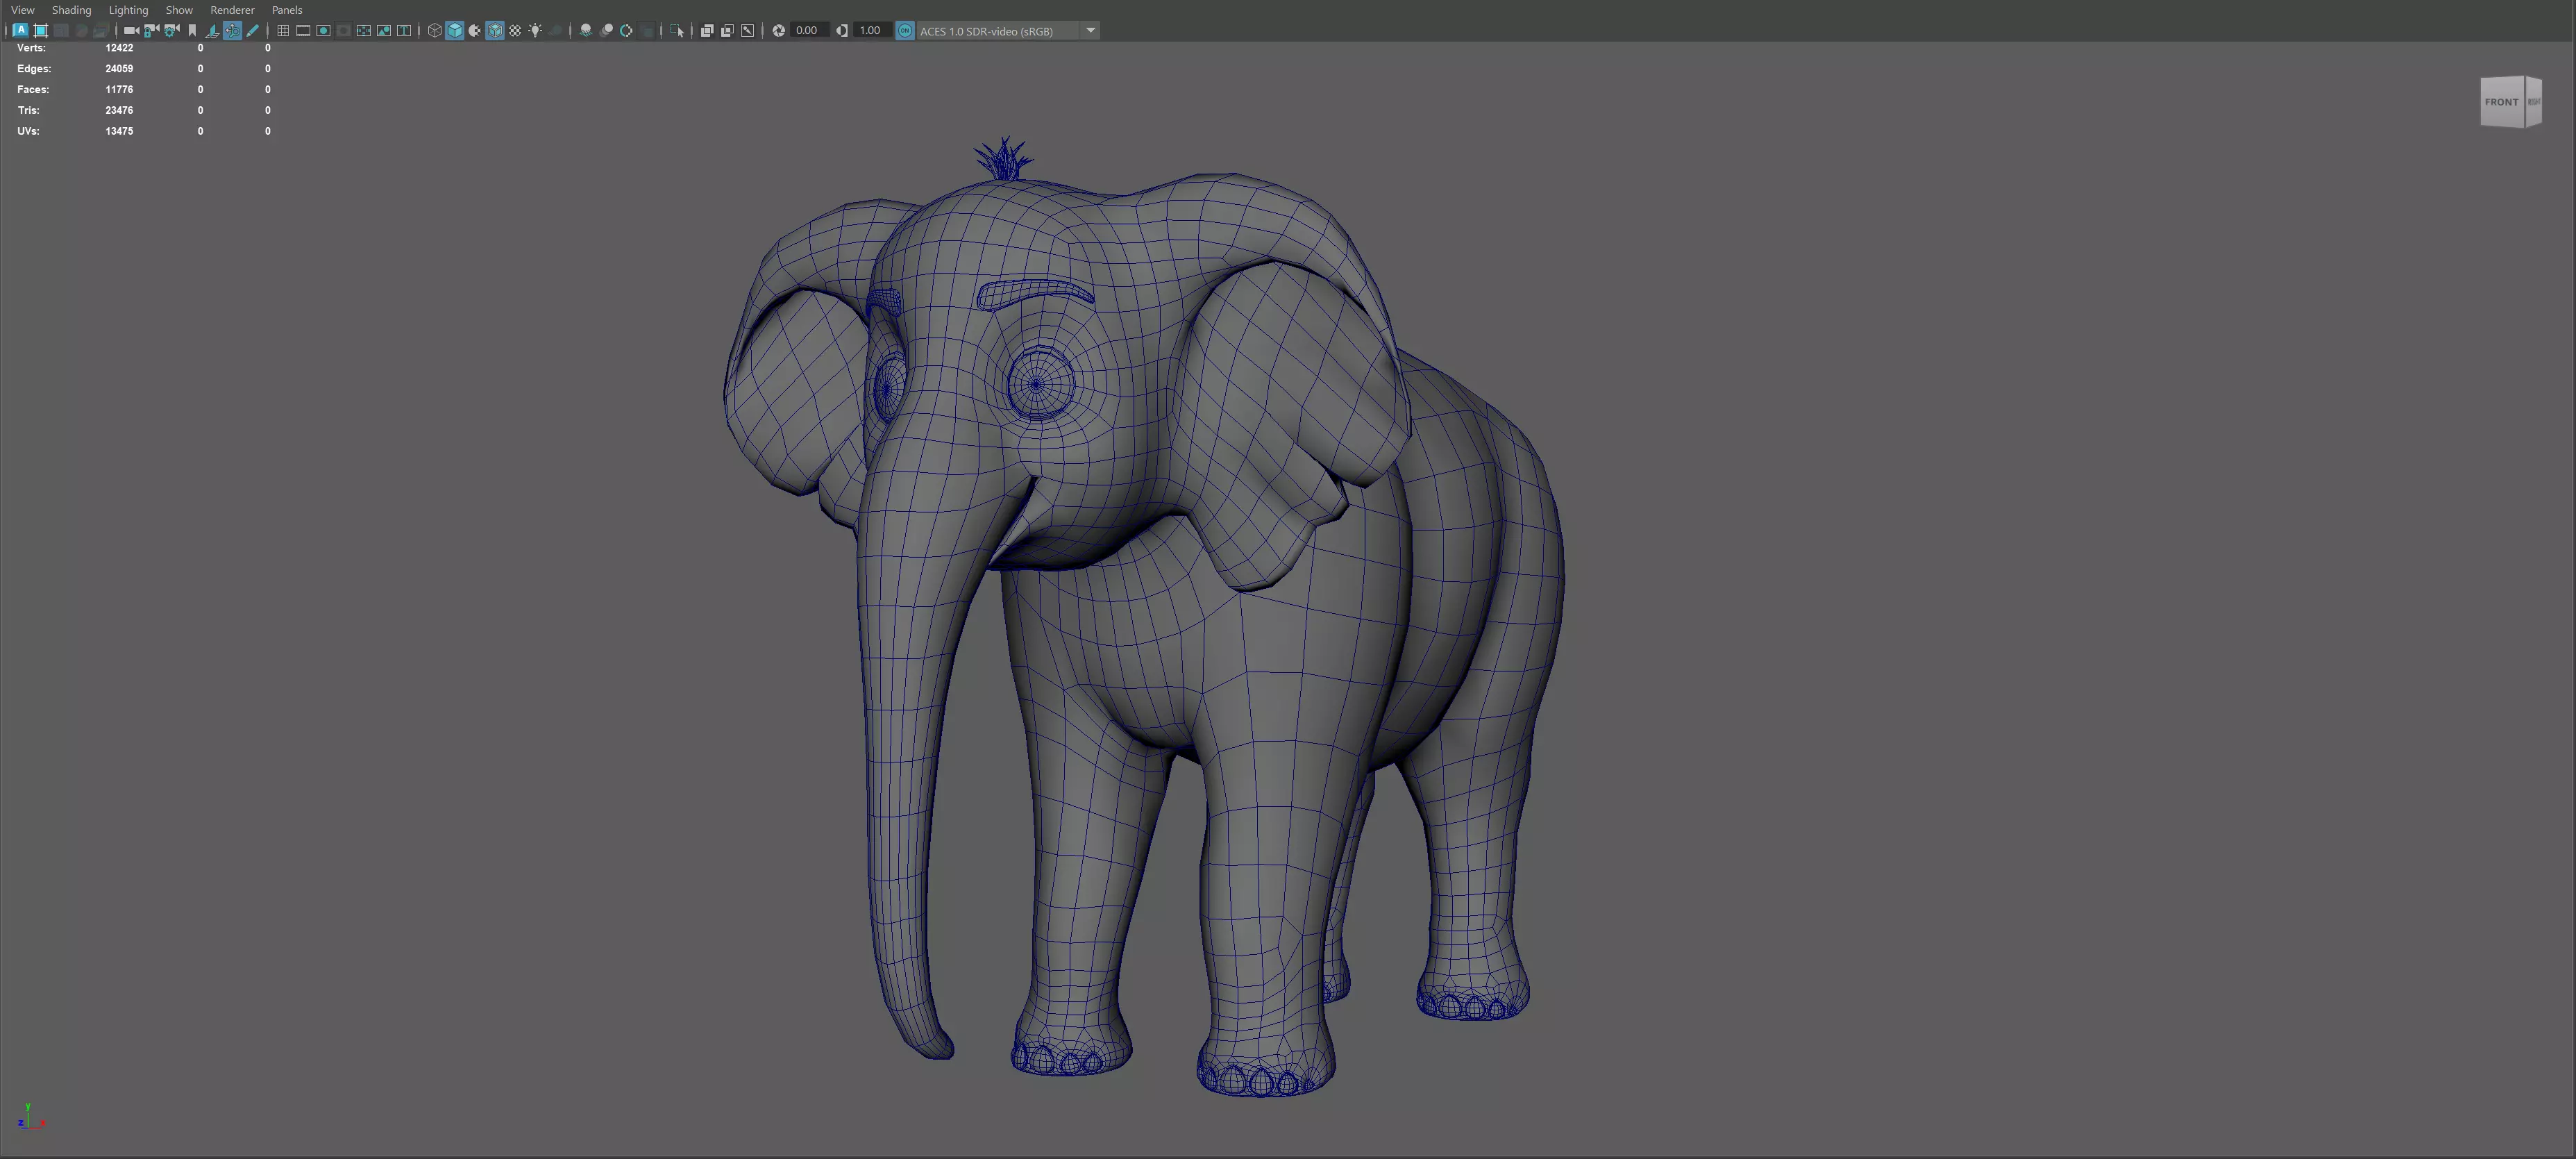Toggle the Textured checker icon
Viewport: 2576px width, 1159px height.
(515, 31)
